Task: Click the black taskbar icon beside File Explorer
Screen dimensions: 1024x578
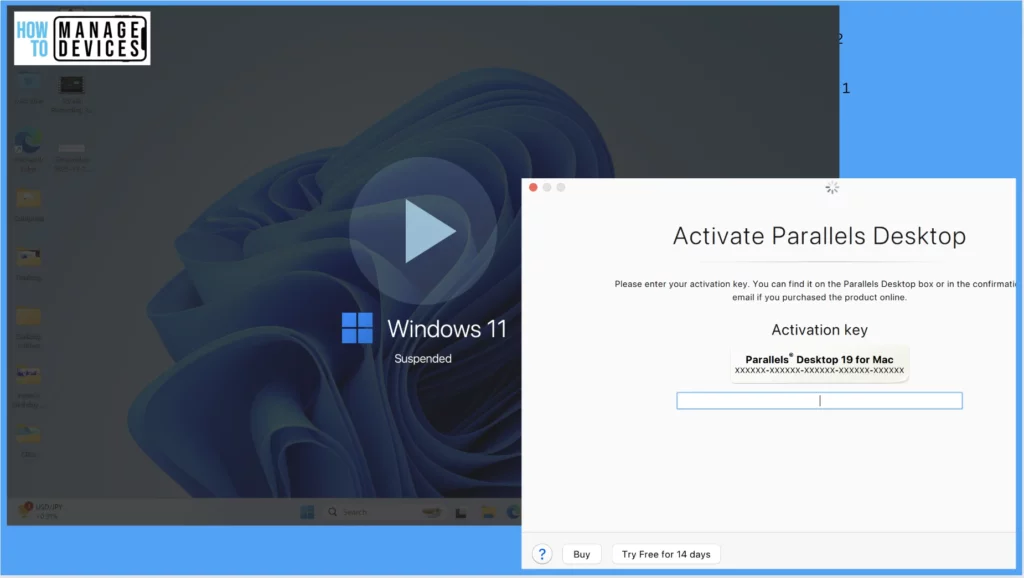Action: click(461, 513)
